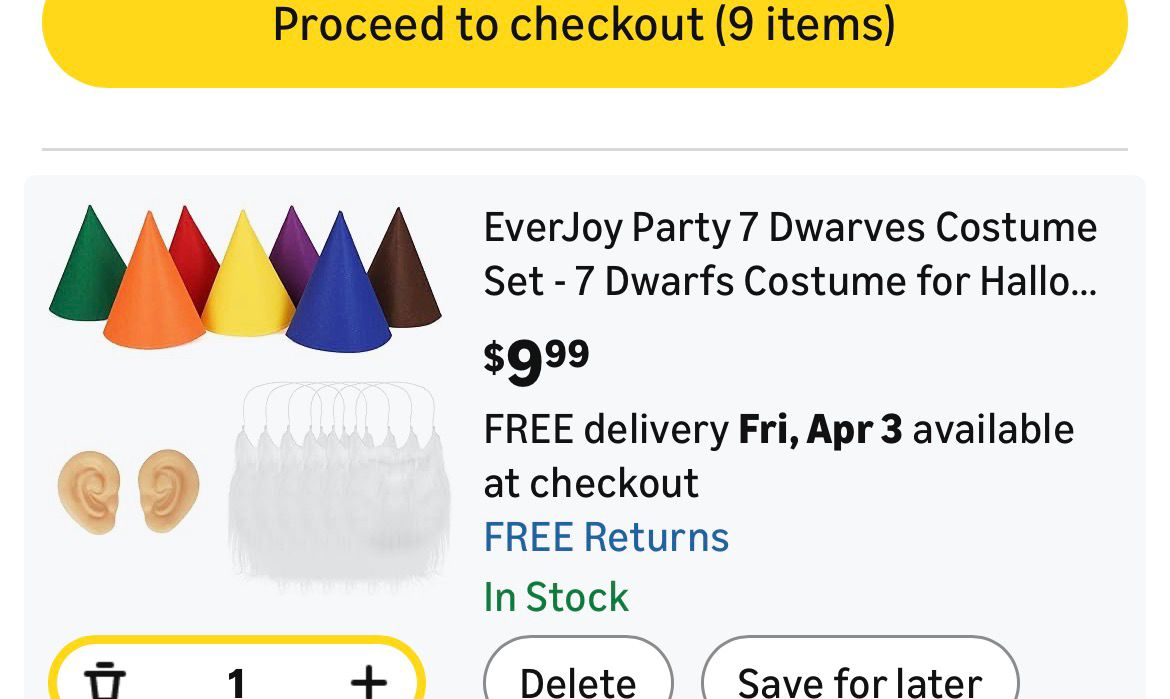Click the $9.99 price

(536, 361)
